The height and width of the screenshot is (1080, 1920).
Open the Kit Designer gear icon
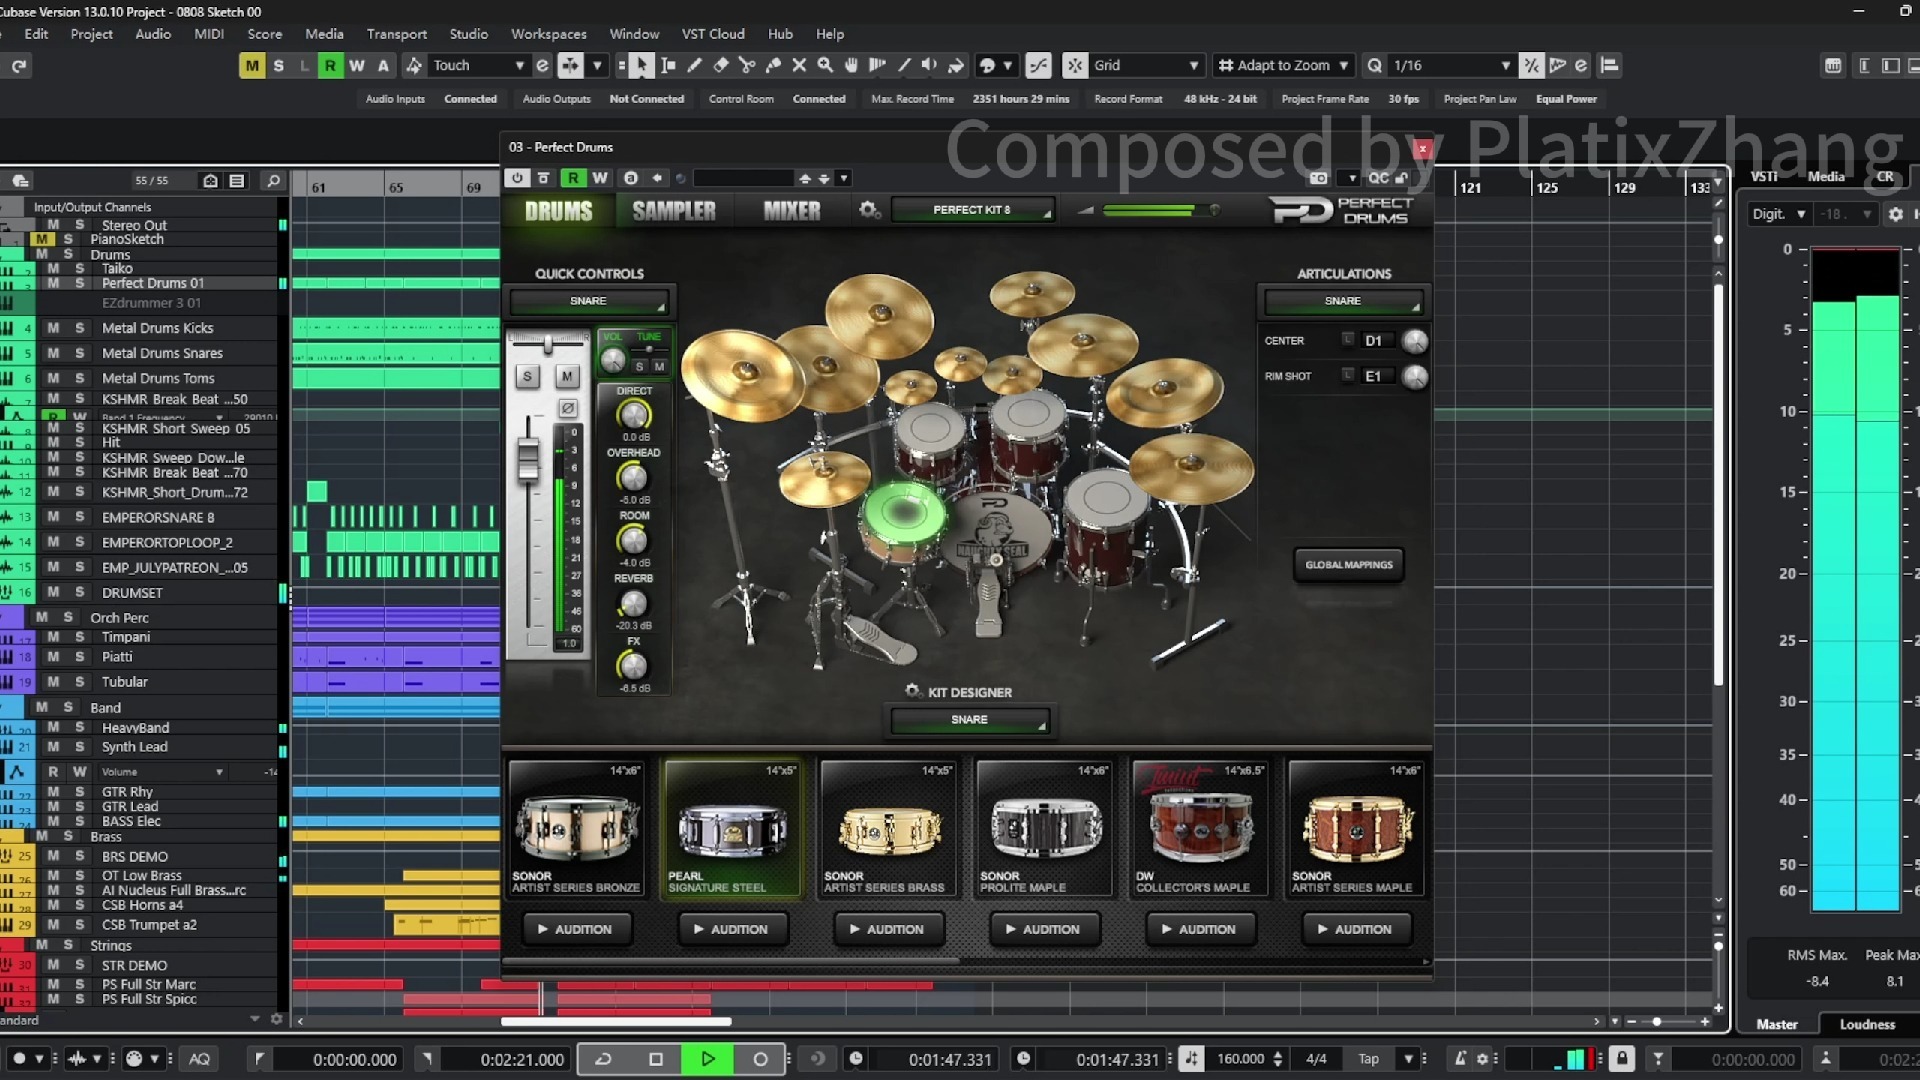912,691
